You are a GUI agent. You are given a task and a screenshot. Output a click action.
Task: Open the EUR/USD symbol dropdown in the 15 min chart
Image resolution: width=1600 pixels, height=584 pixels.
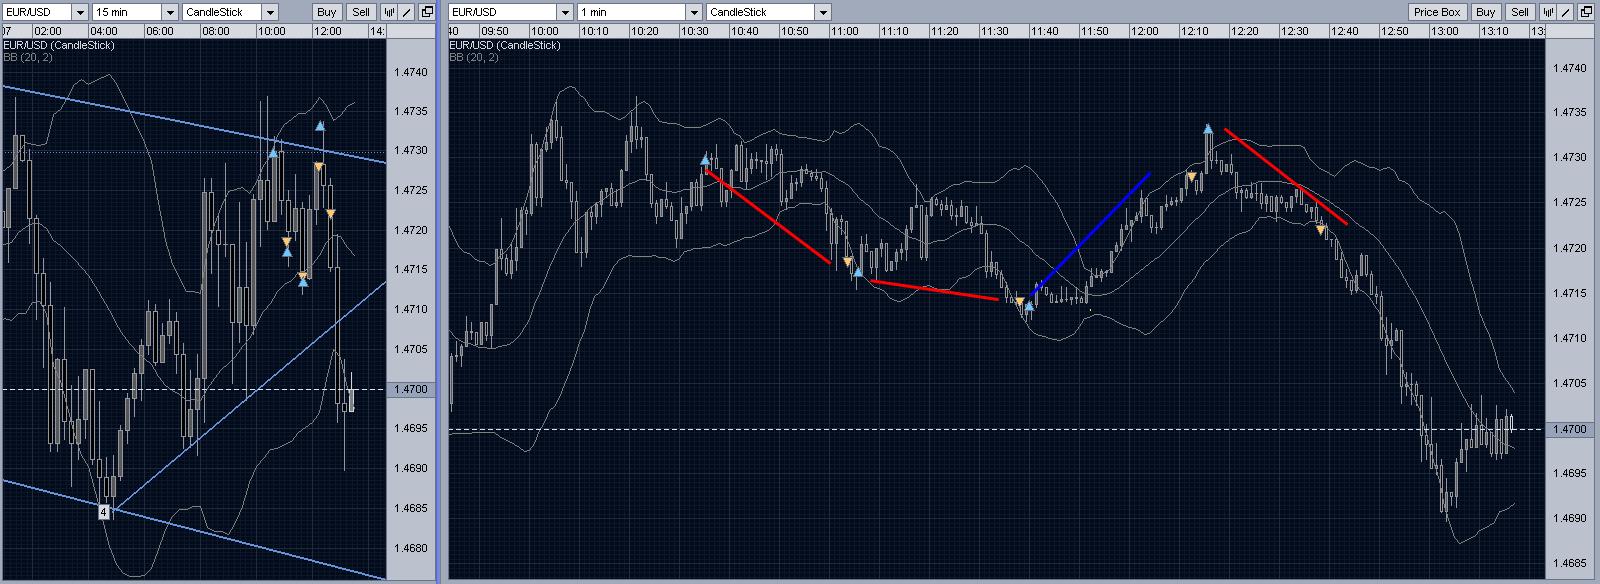44,12
